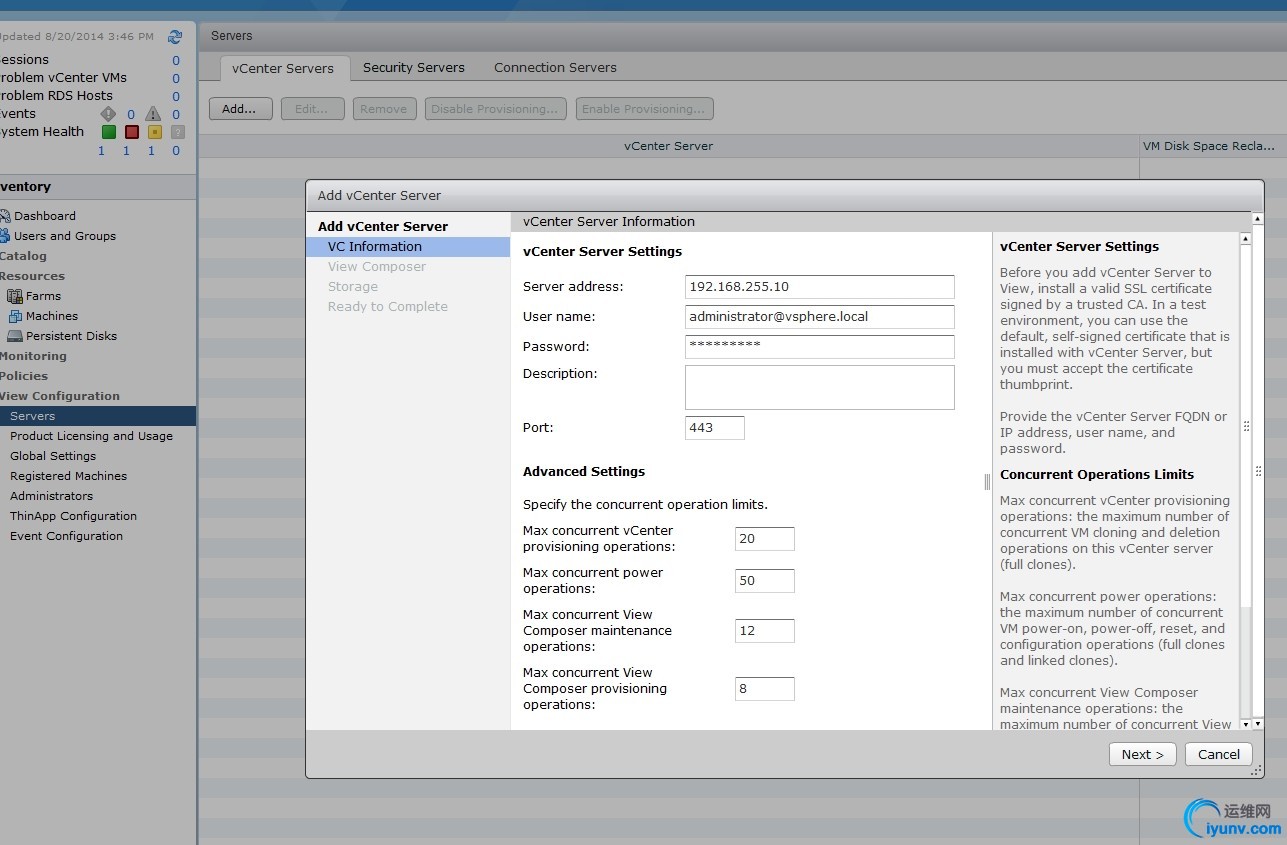Click the Server address input field
Viewport: 1287px width, 845px height.
coord(819,287)
